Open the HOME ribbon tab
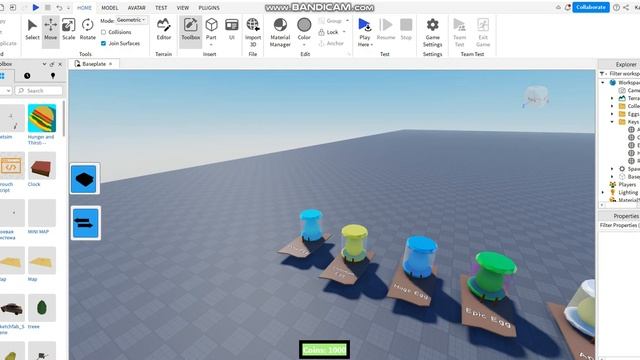The height and width of the screenshot is (360, 640). click(x=84, y=8)
